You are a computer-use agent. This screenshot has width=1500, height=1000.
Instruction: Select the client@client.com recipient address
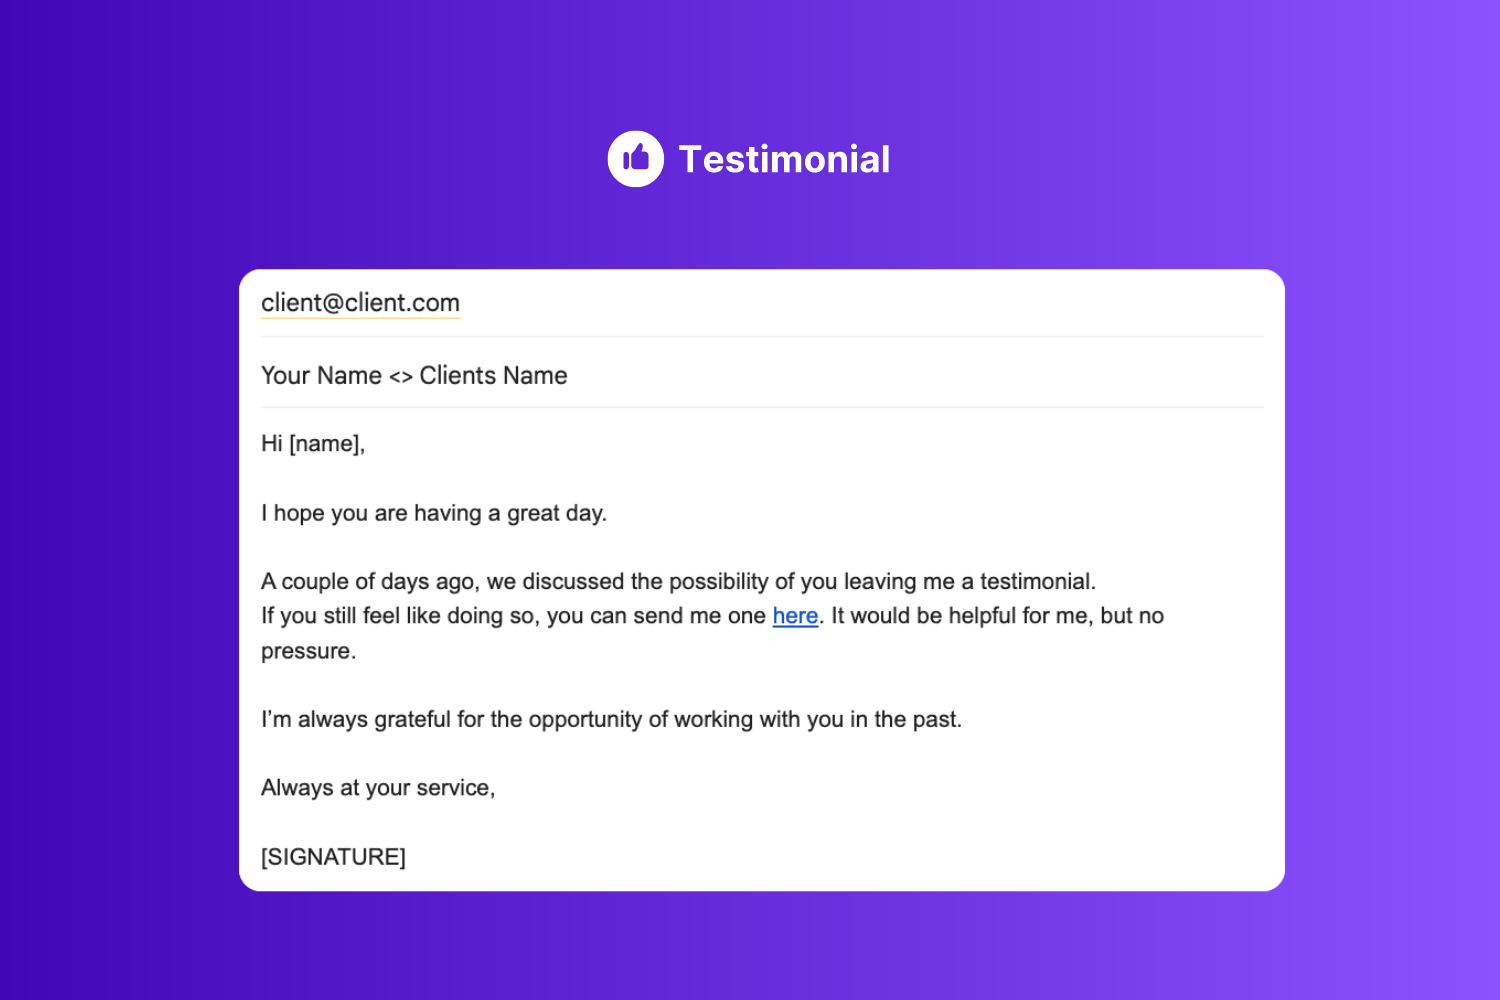(x=360, y=303)
